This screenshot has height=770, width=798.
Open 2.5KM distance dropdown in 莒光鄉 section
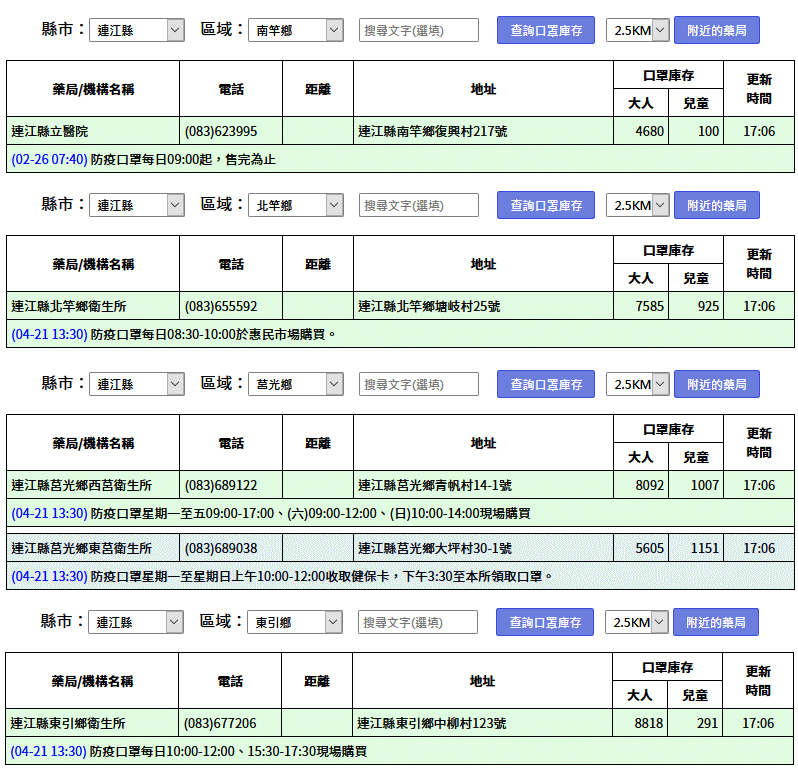637,384
